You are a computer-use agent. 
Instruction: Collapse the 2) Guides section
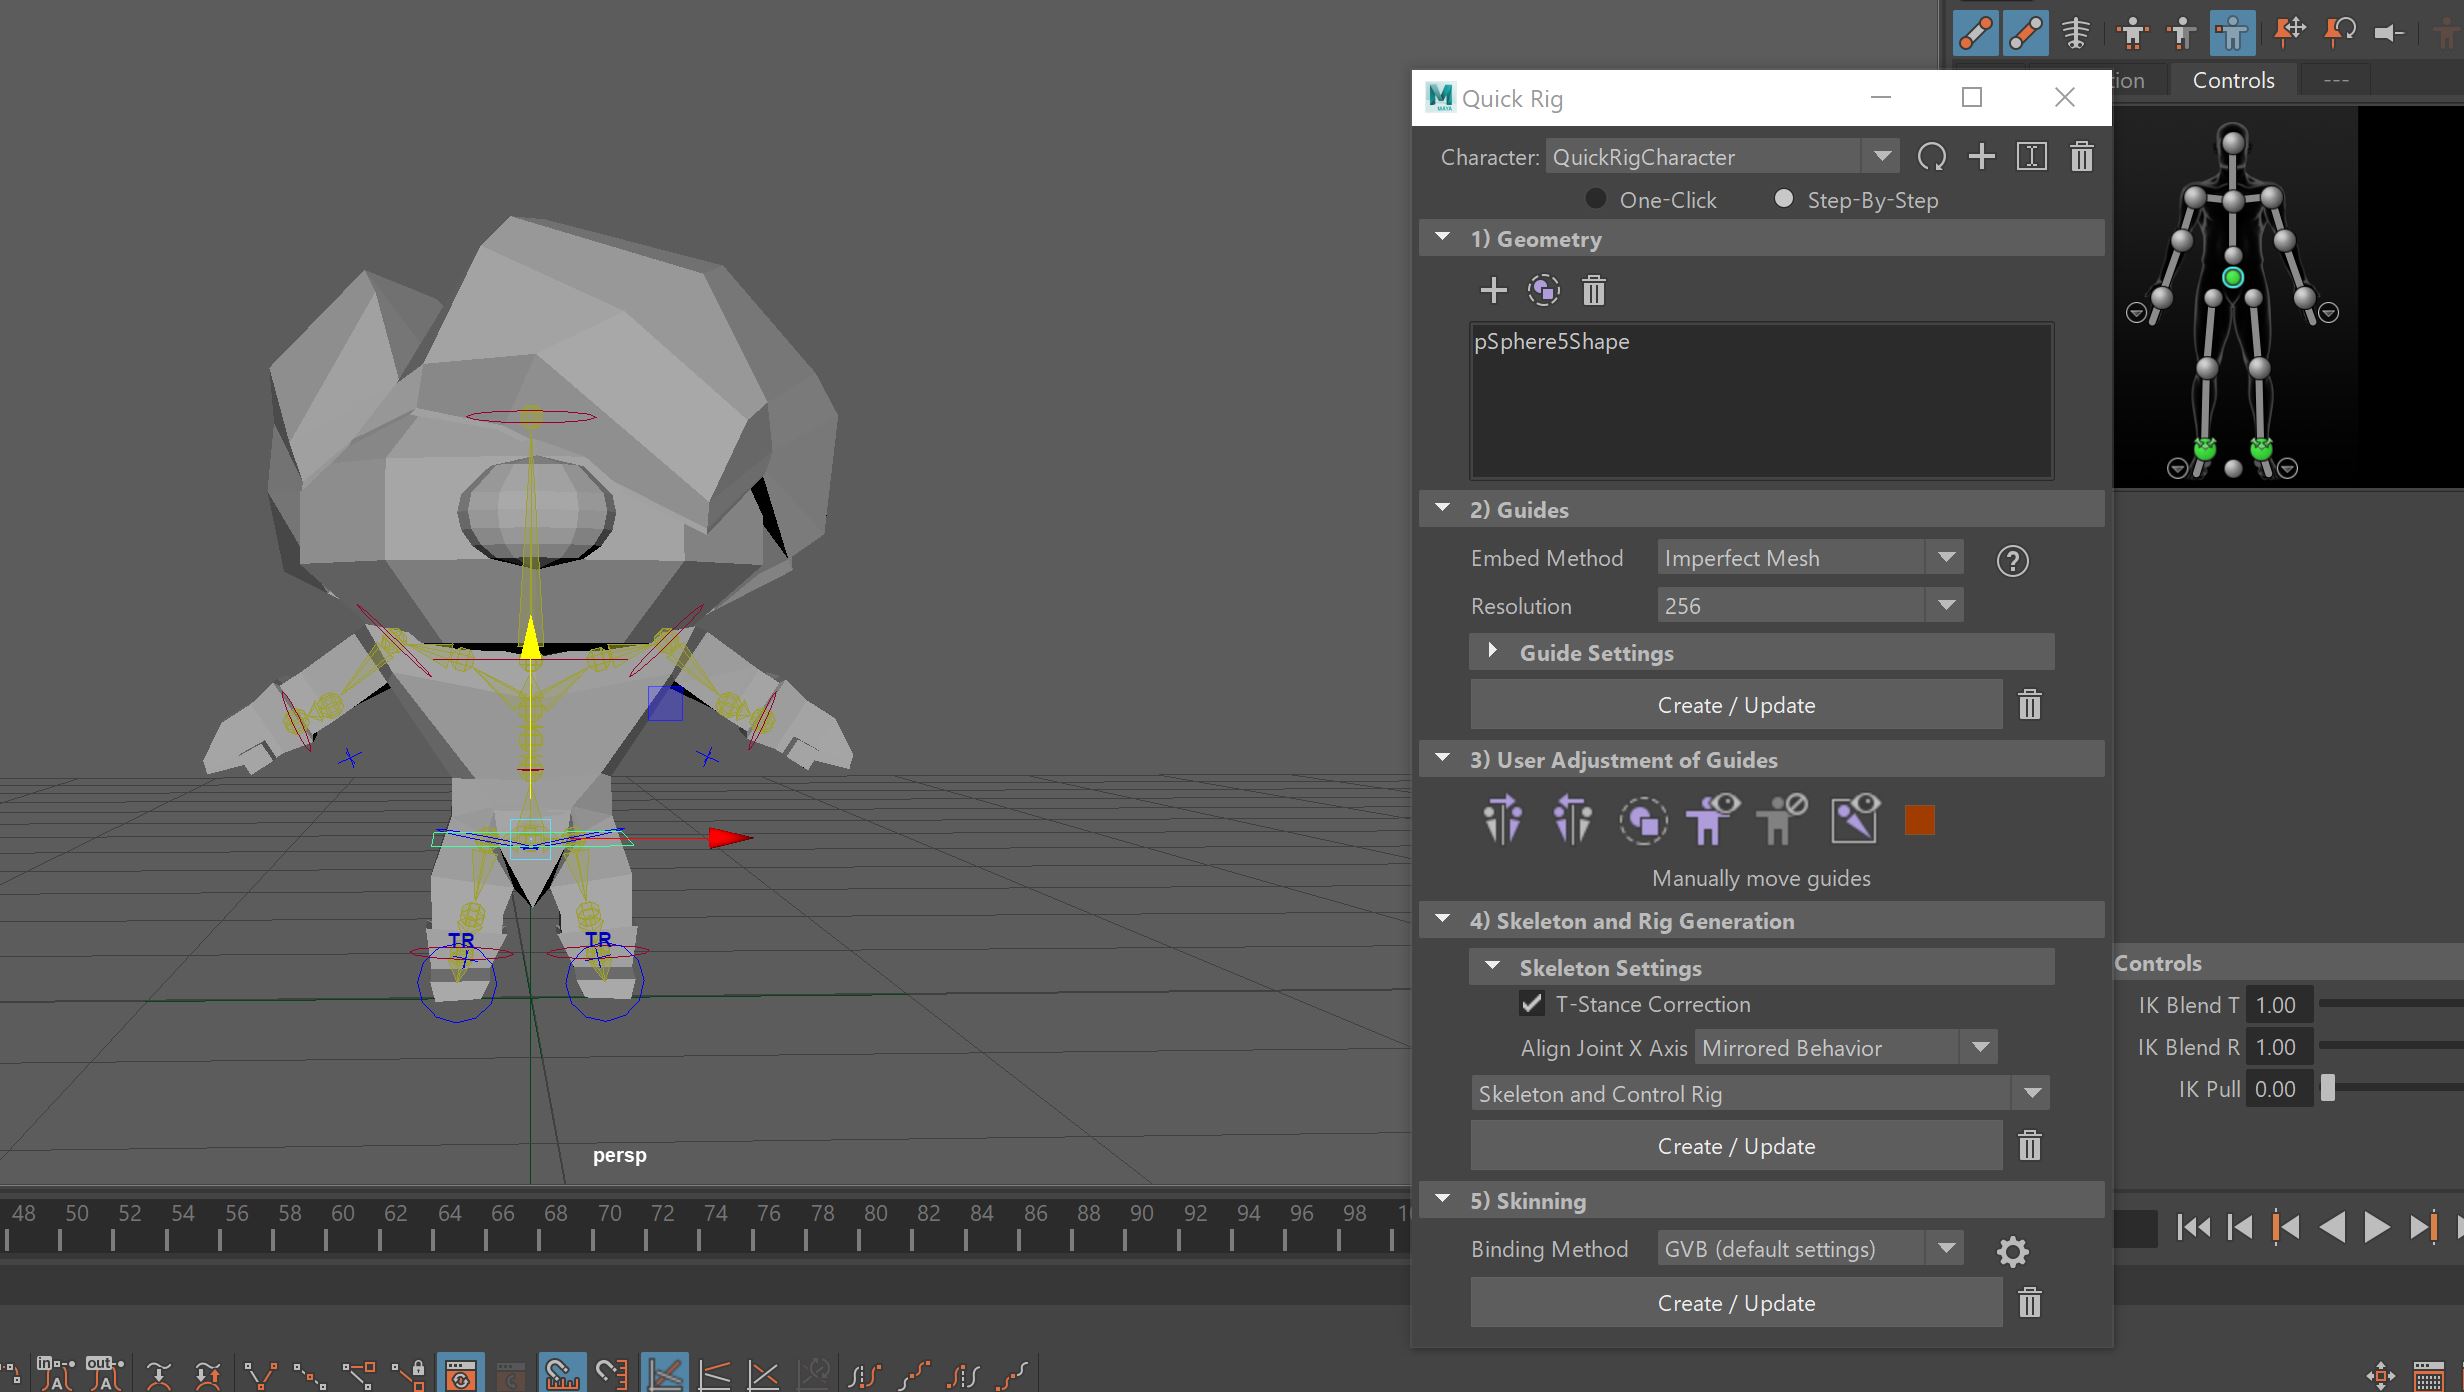tap(1441, 507)
